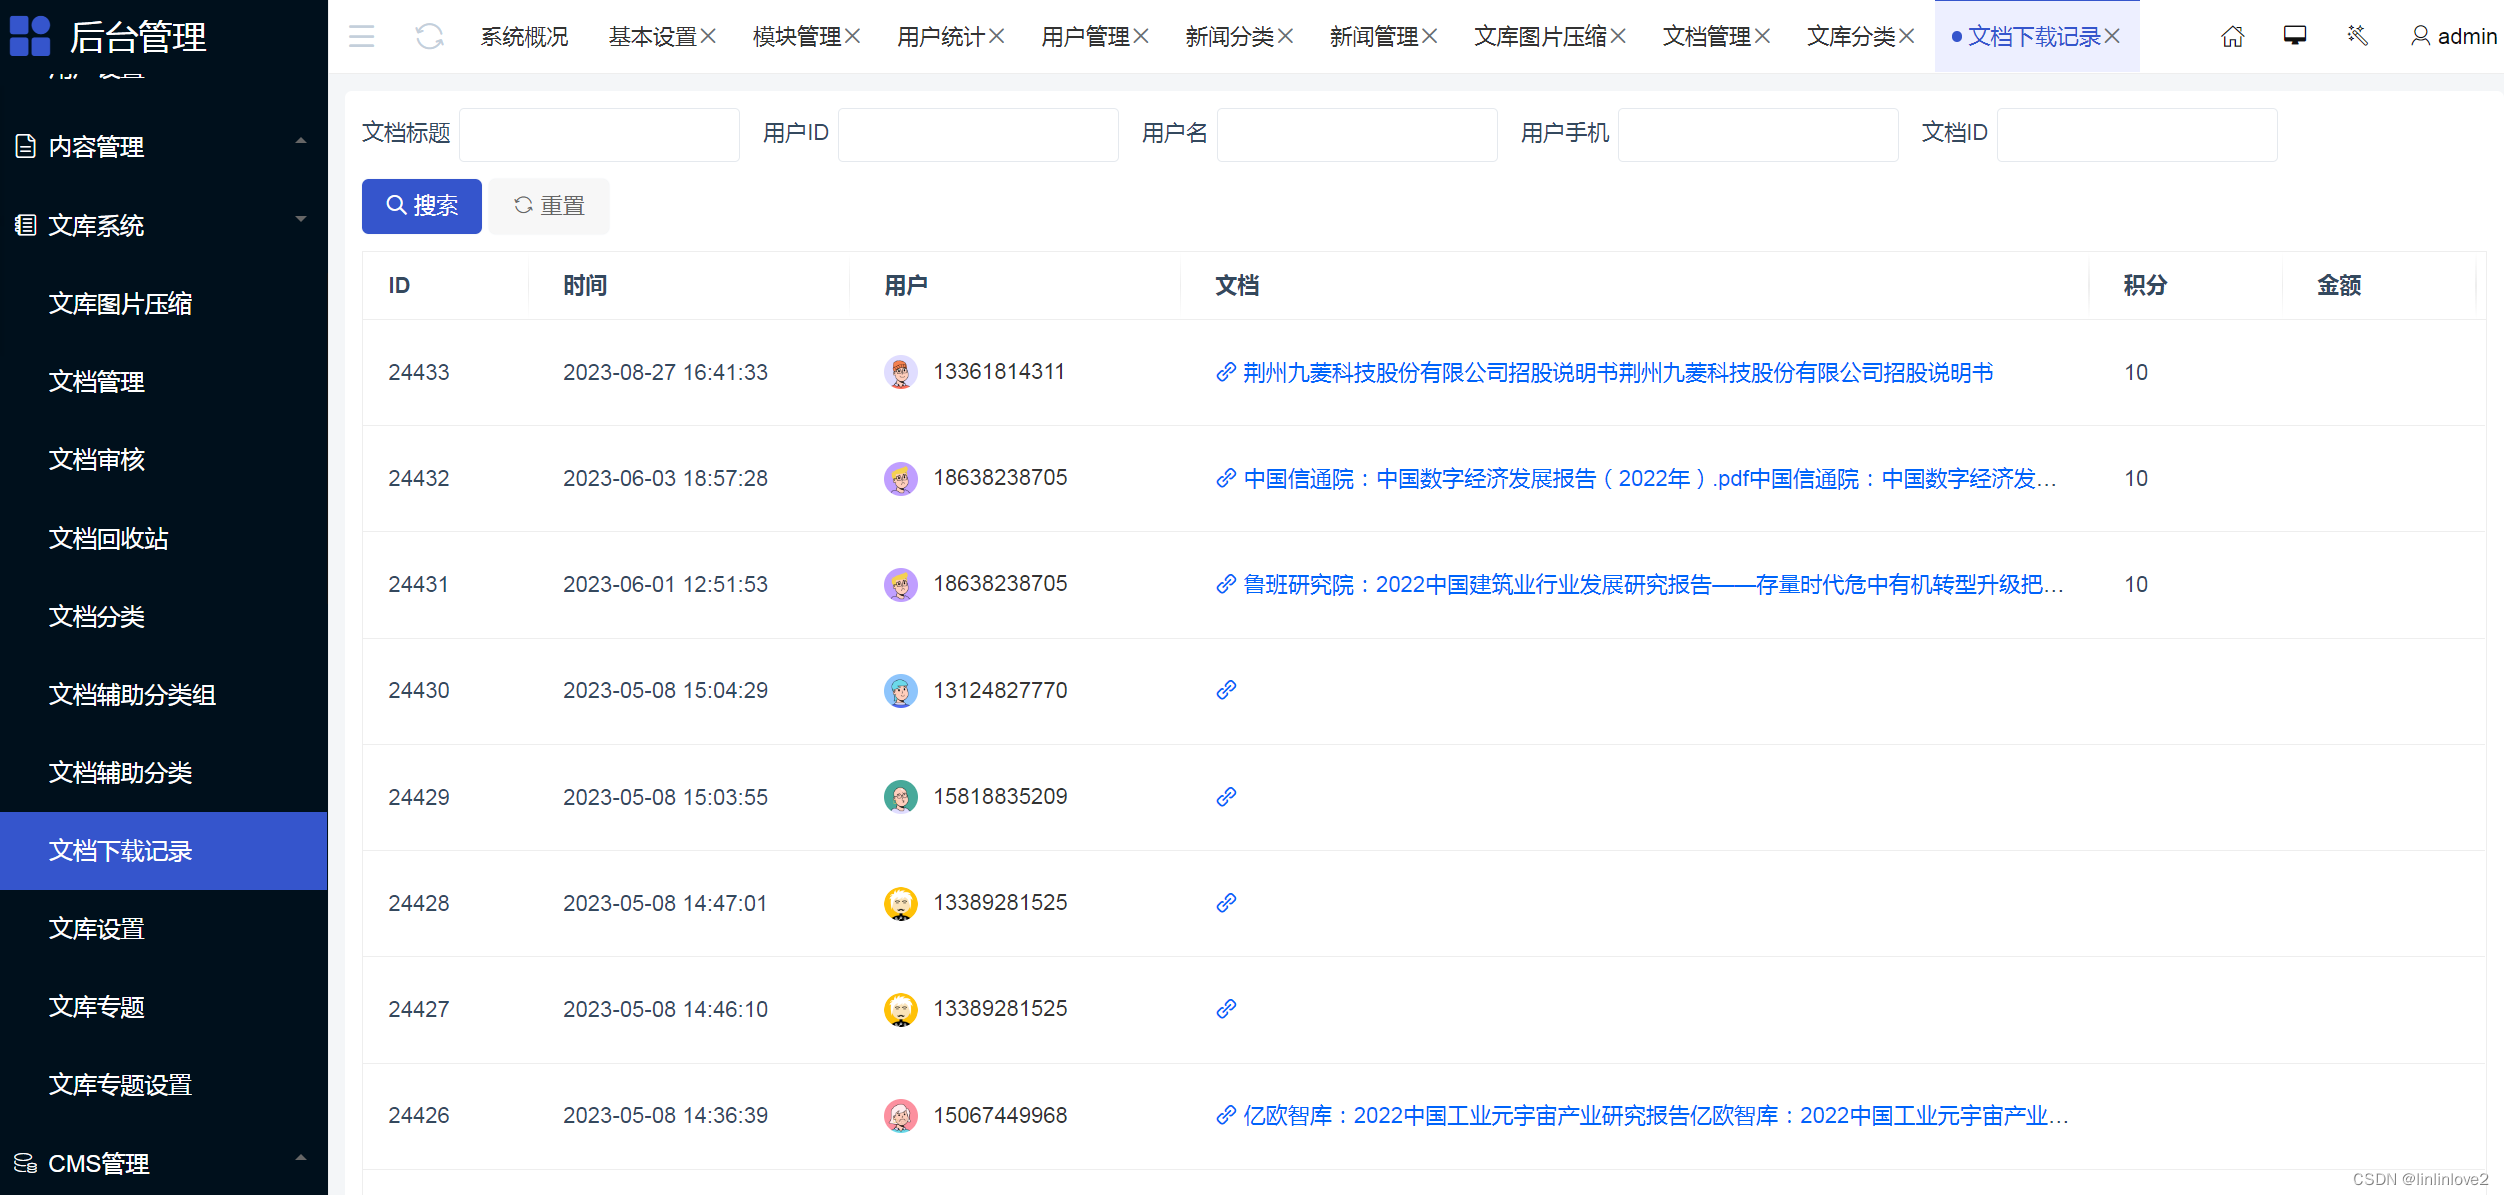The width and height of the screenshot is (2504, 1195).
Task: Click the link icon in row 24429
Action: (1226, 797)
